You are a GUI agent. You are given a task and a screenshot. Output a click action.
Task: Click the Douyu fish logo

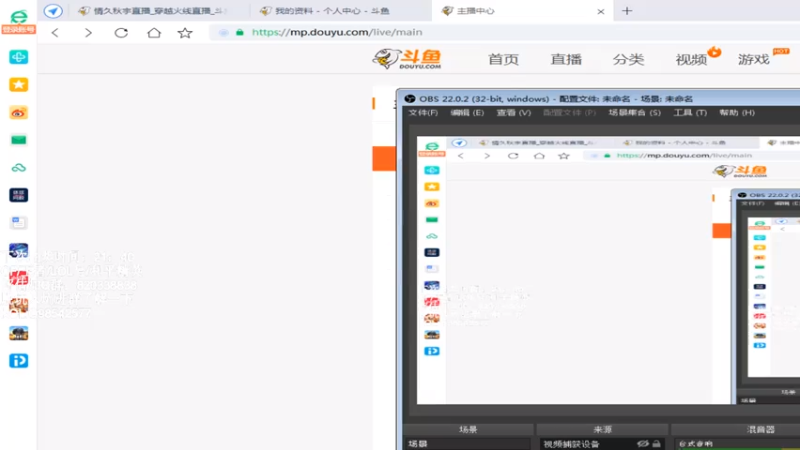click(x=407, y=59)
